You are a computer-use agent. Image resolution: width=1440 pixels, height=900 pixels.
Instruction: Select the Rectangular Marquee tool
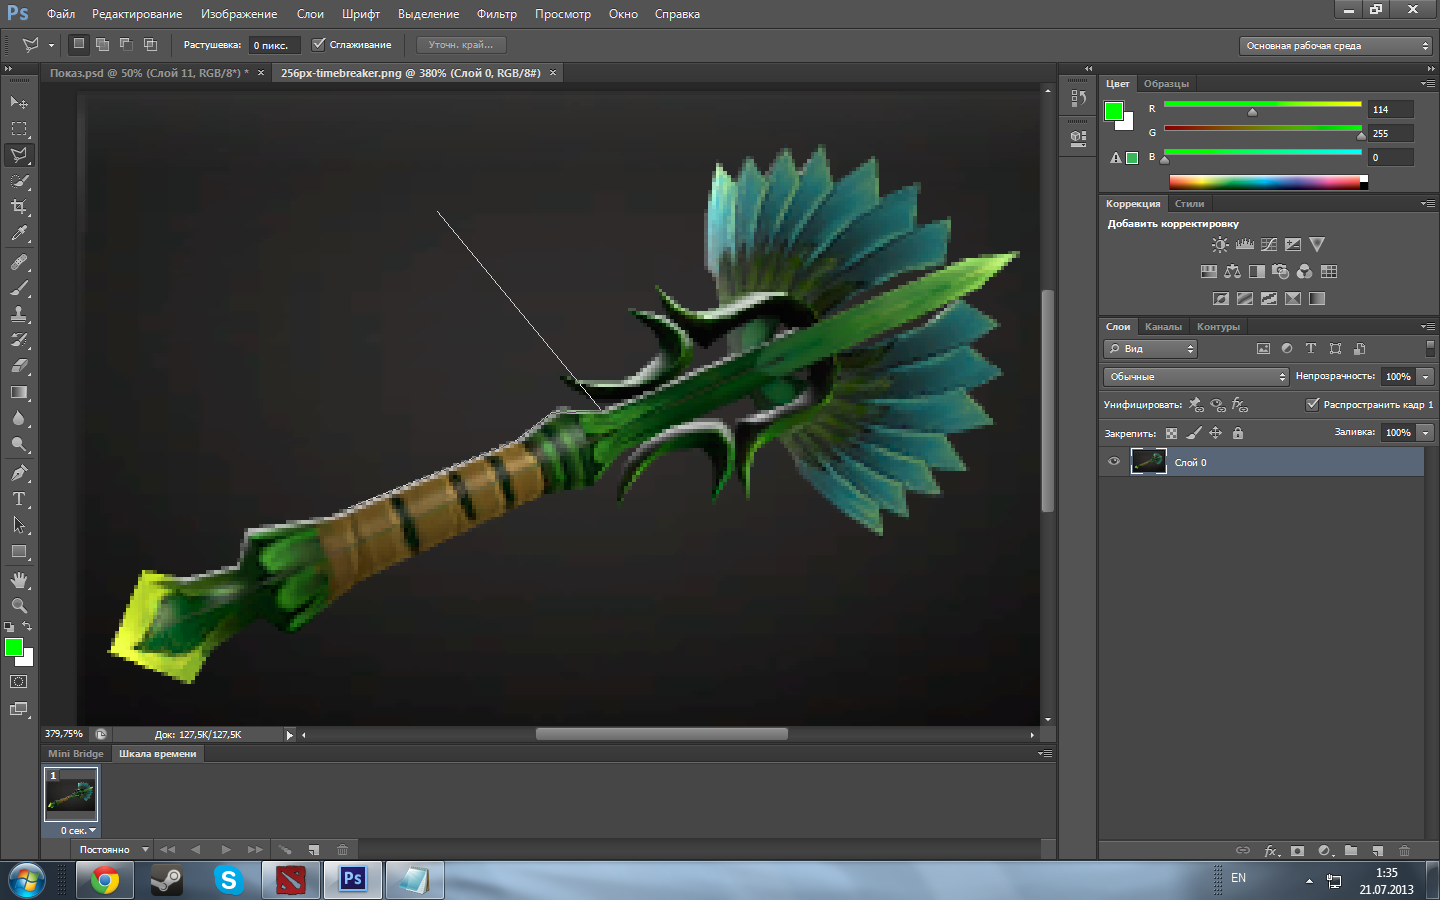tap(18, 128)
